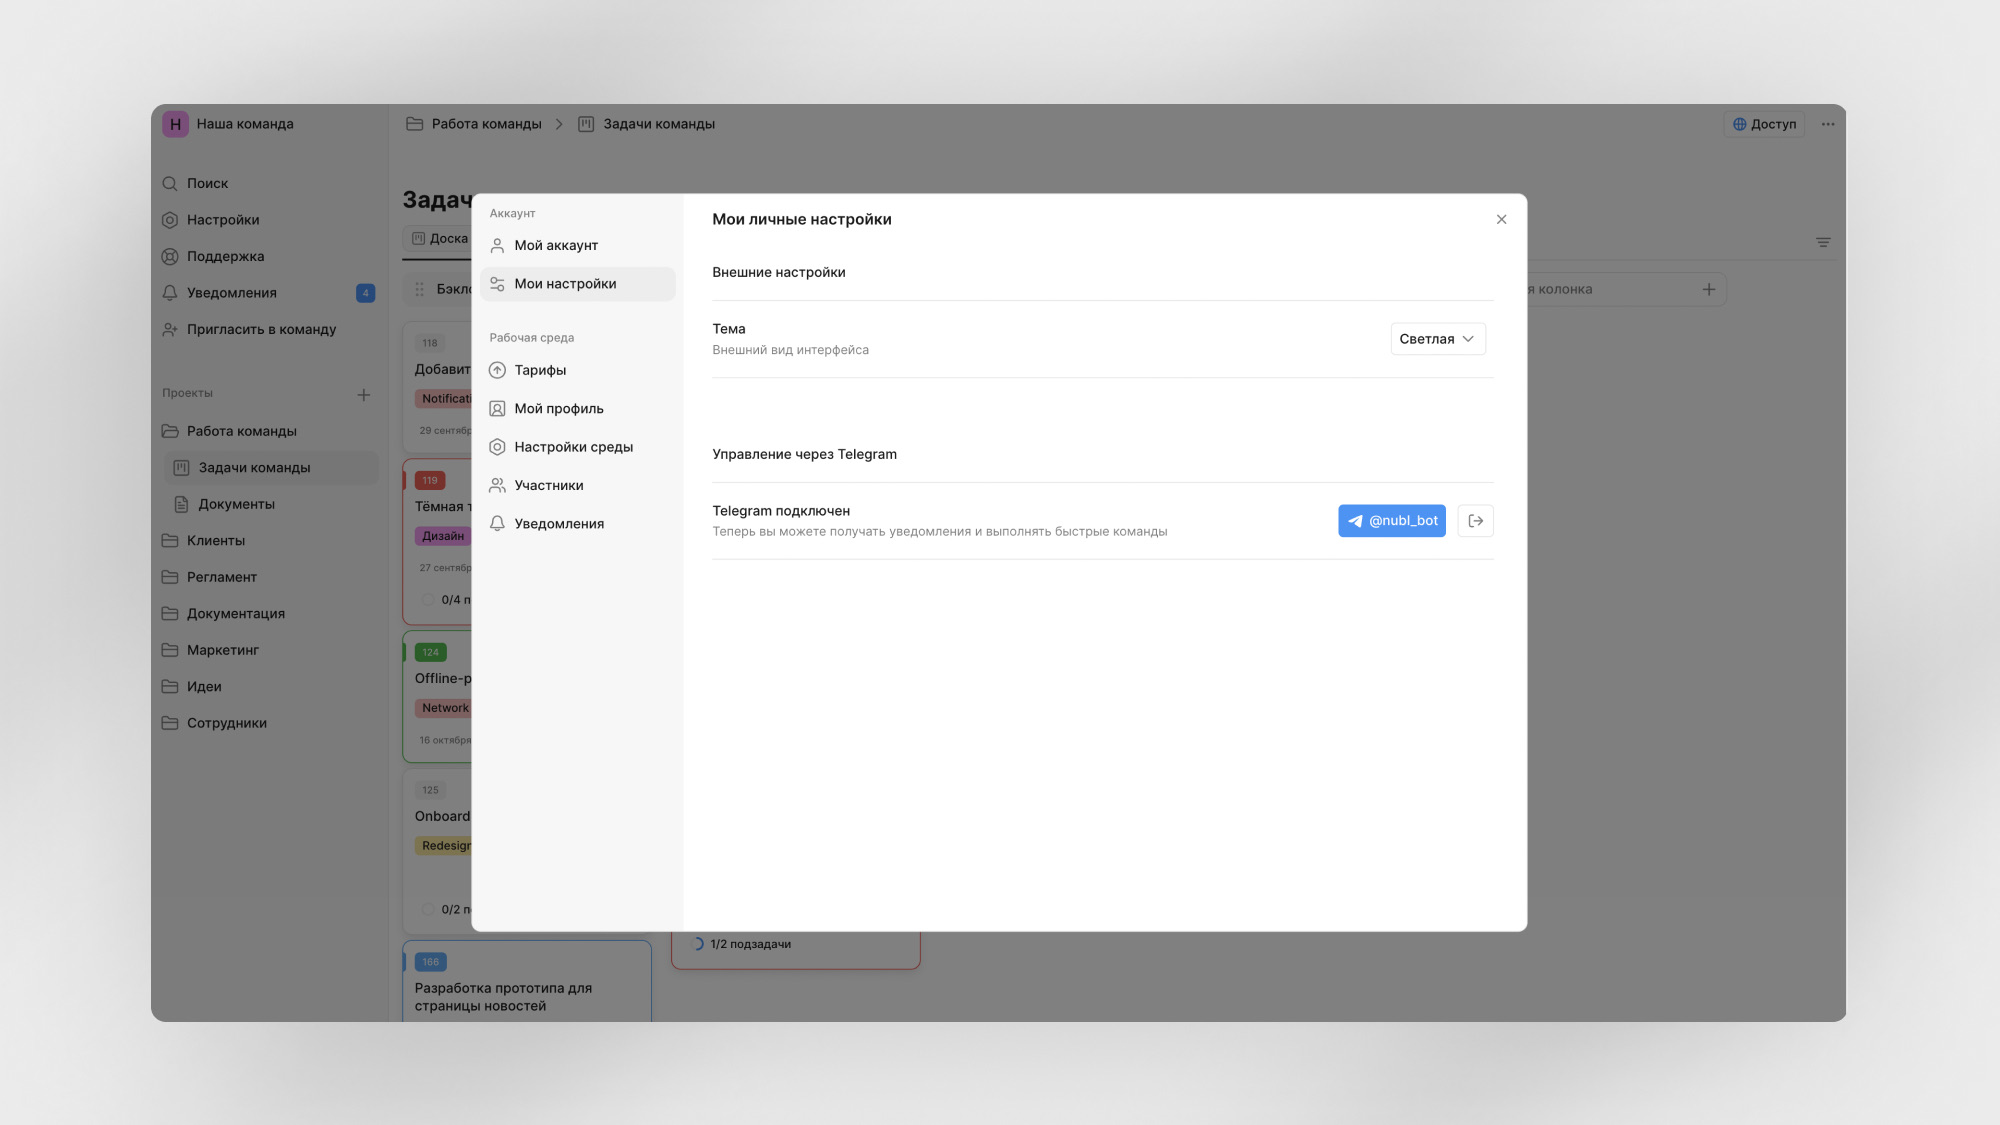Expand the Светлая theme dropdown

(x=1437, y=339)
